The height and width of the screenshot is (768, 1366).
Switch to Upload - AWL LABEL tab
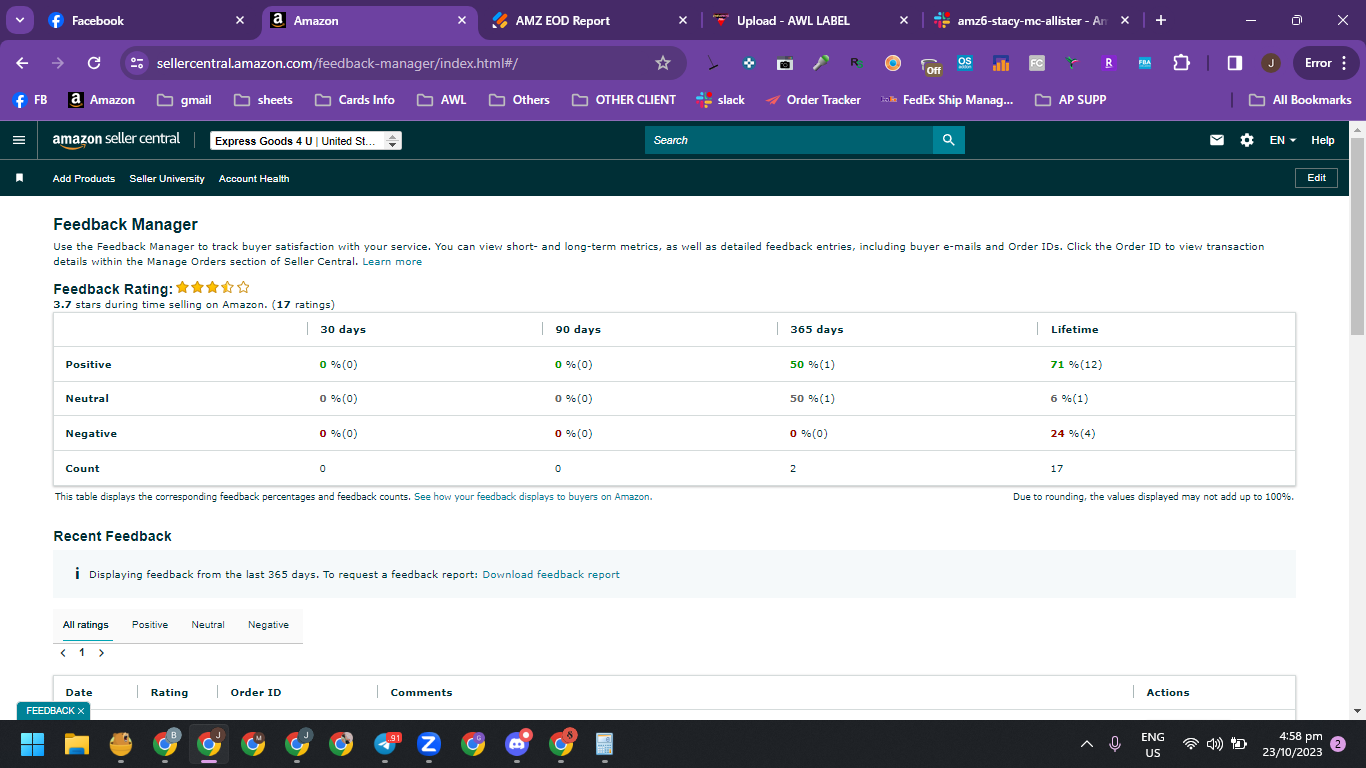click(813, 20)
